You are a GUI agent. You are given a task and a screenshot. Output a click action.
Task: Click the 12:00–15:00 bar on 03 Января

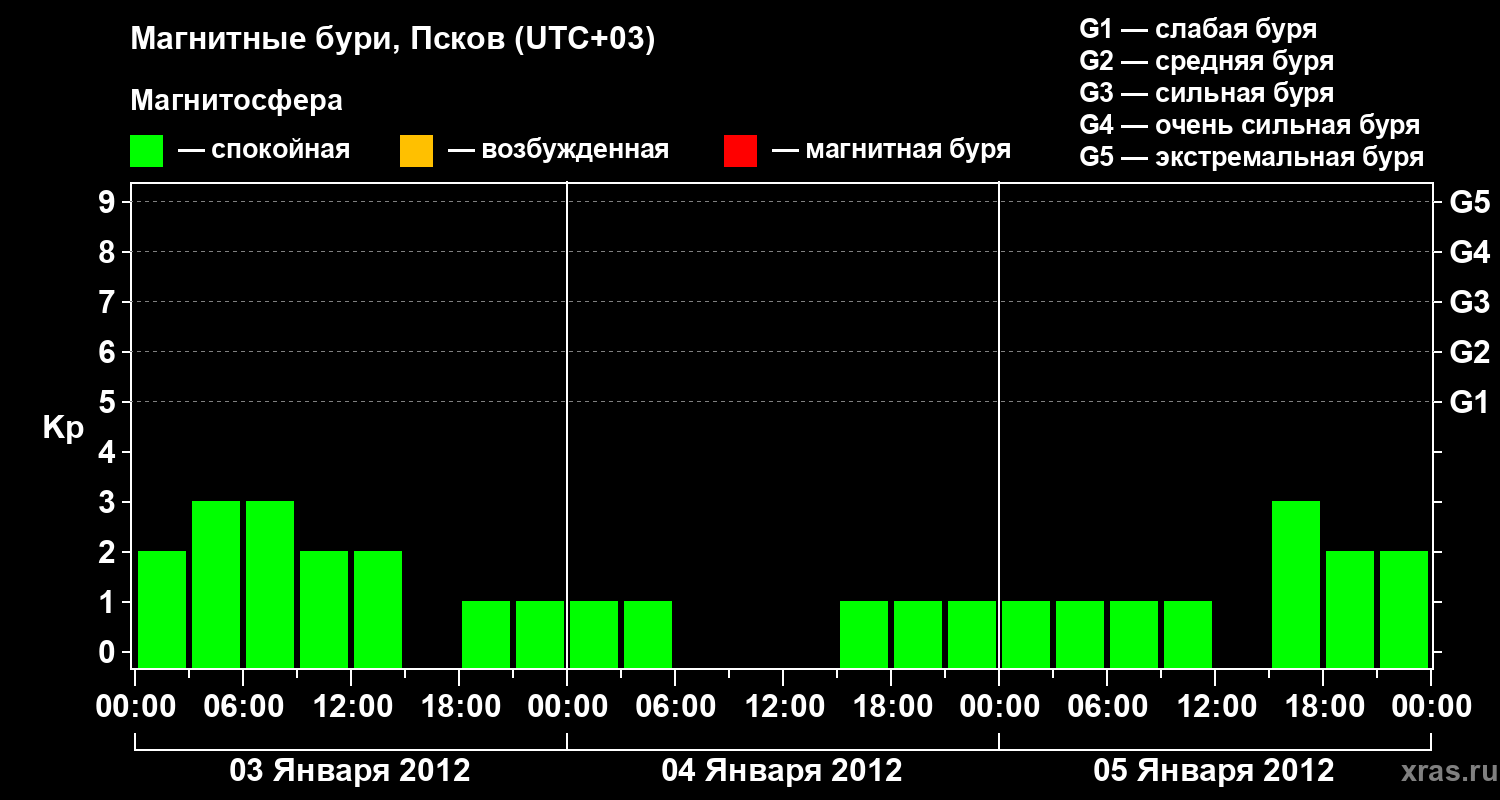click(x=378, y=609)
